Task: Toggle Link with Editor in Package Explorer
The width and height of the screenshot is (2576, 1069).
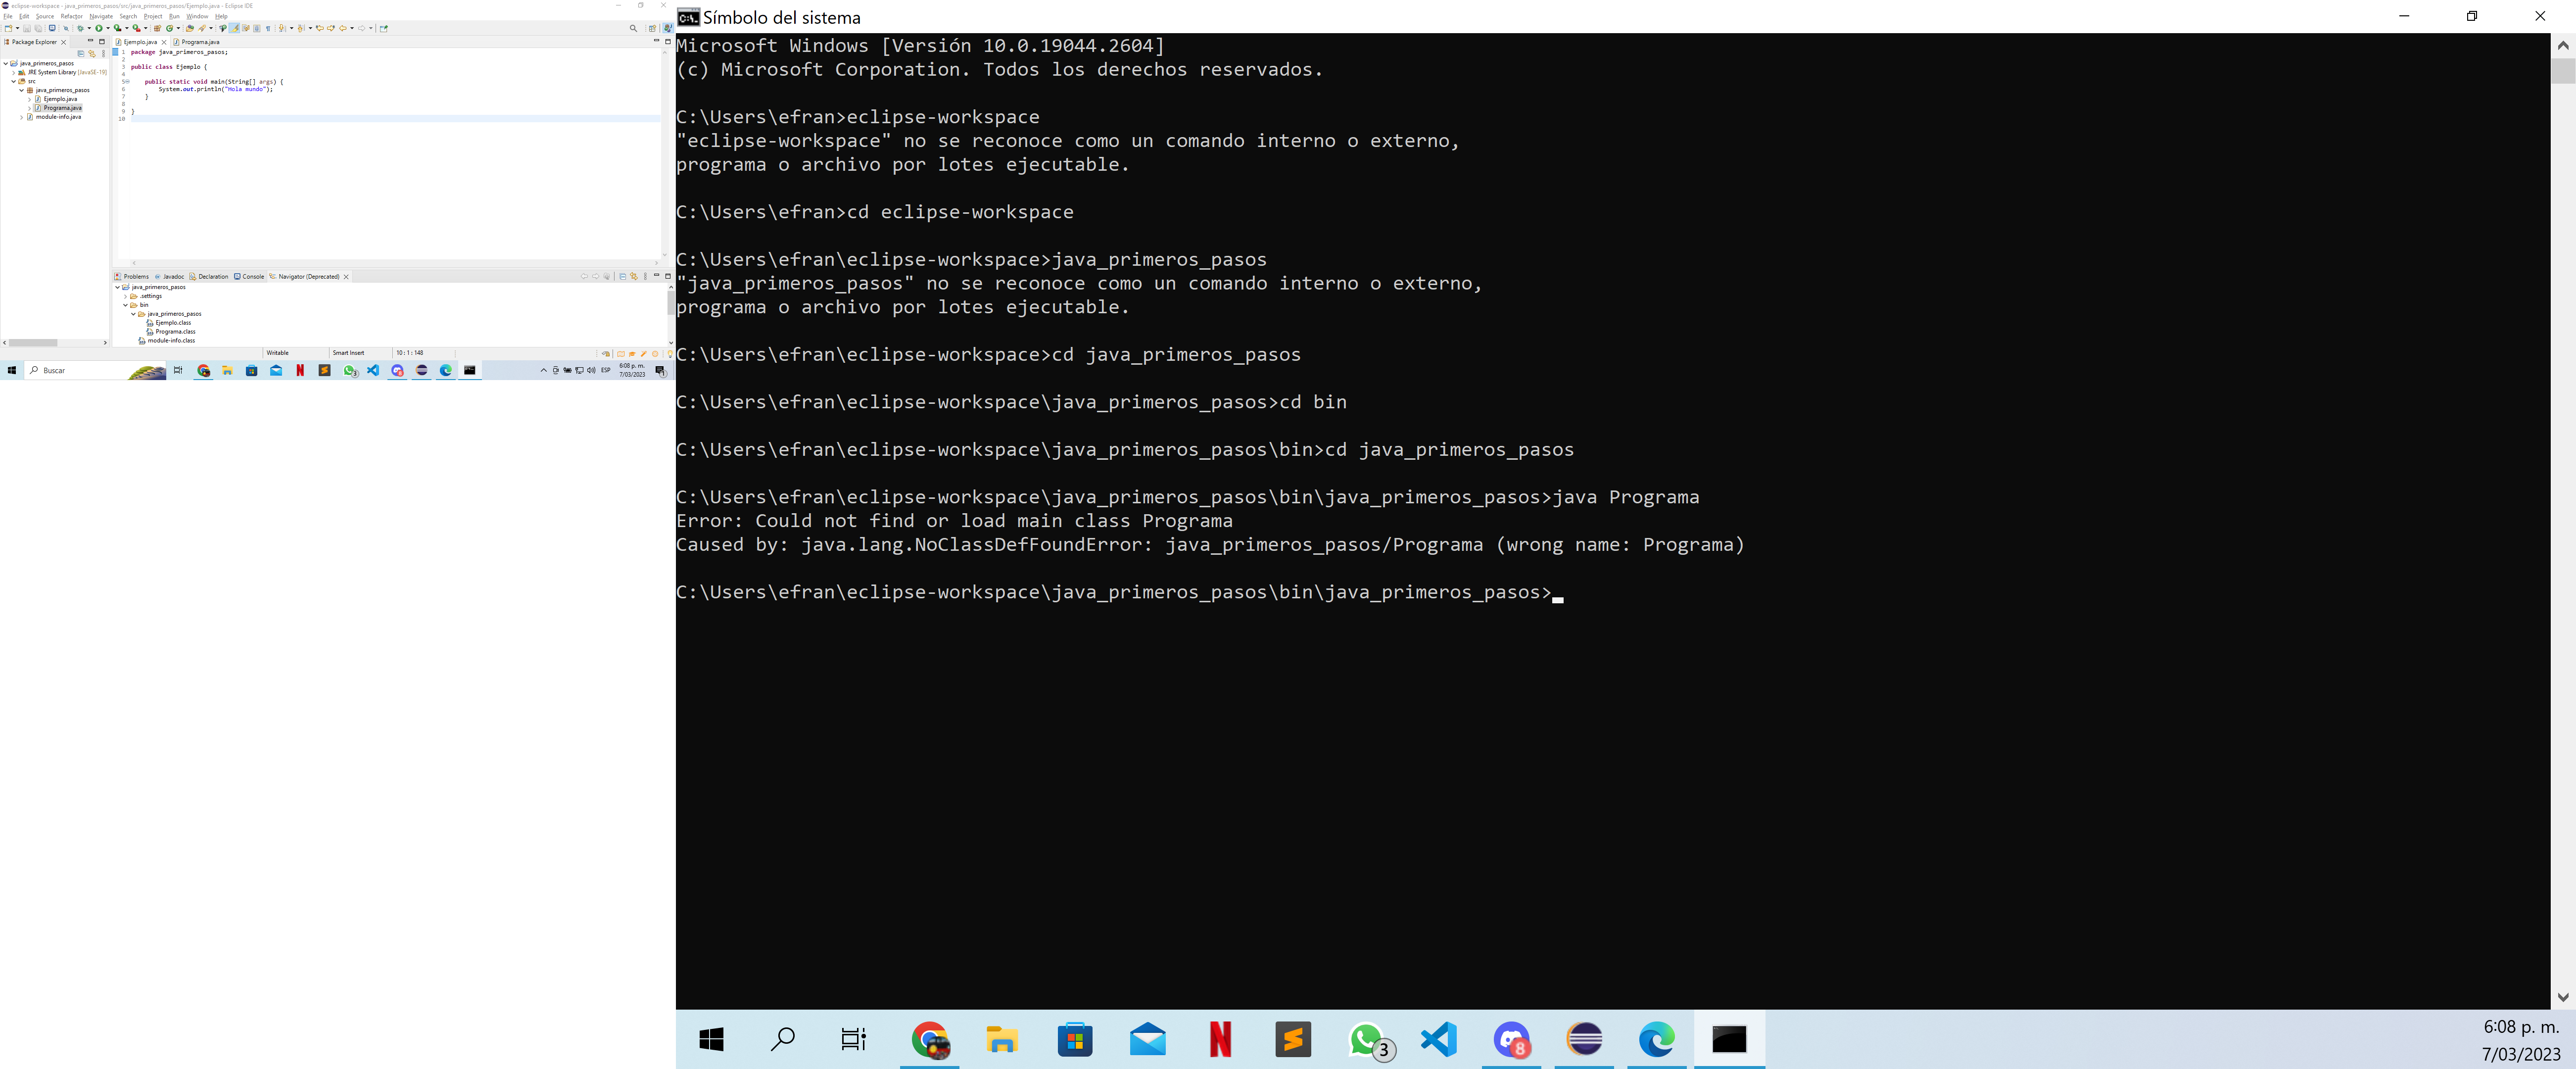Action: point(92,54)
